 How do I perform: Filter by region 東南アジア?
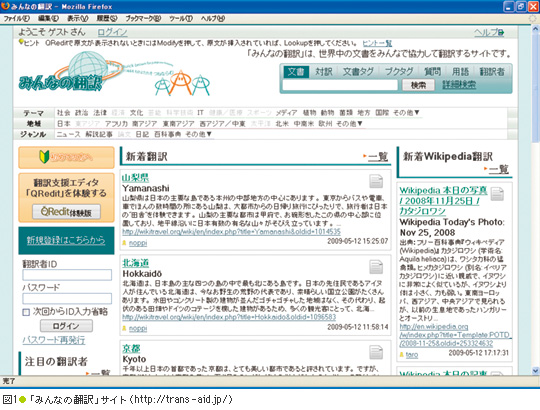[x=178, y=124]
